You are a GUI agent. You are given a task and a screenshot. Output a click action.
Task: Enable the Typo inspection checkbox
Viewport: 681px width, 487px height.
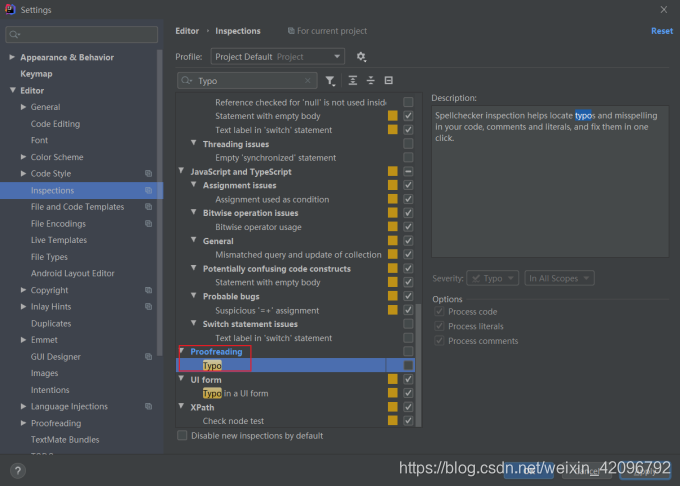point(408,365)
